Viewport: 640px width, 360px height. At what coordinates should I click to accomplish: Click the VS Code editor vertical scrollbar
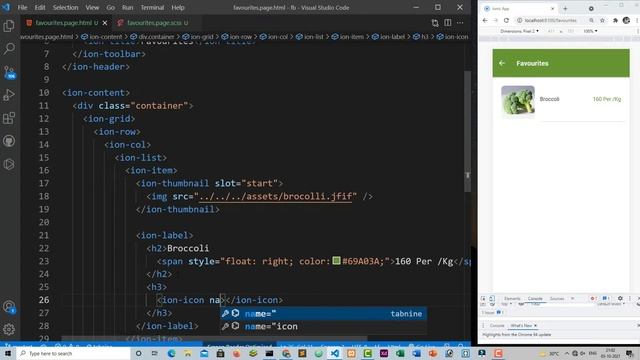click(468, 131)
